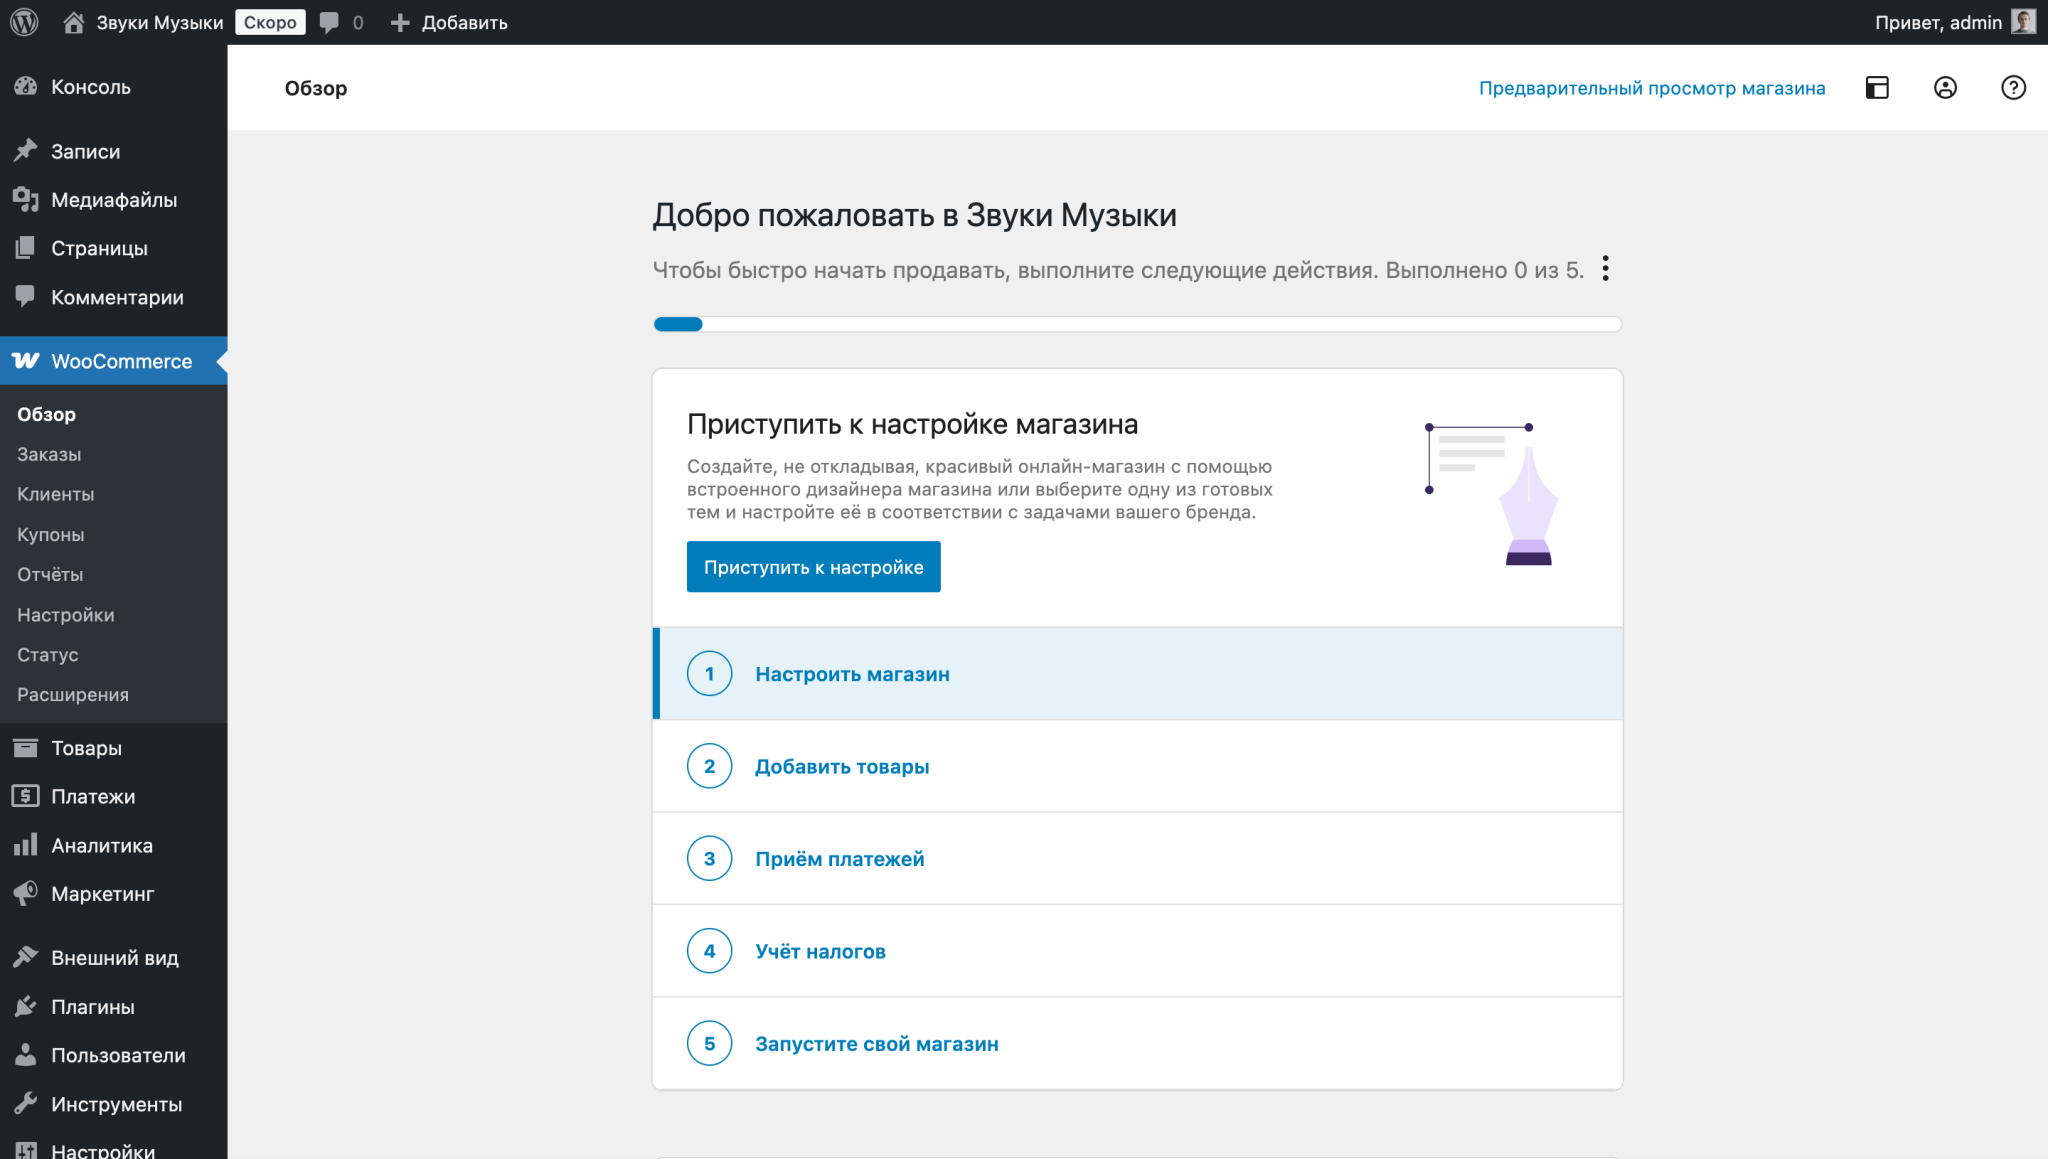Select Заказы in WooCommerce submenu
2048x1159 pixels.
point(48,454)
